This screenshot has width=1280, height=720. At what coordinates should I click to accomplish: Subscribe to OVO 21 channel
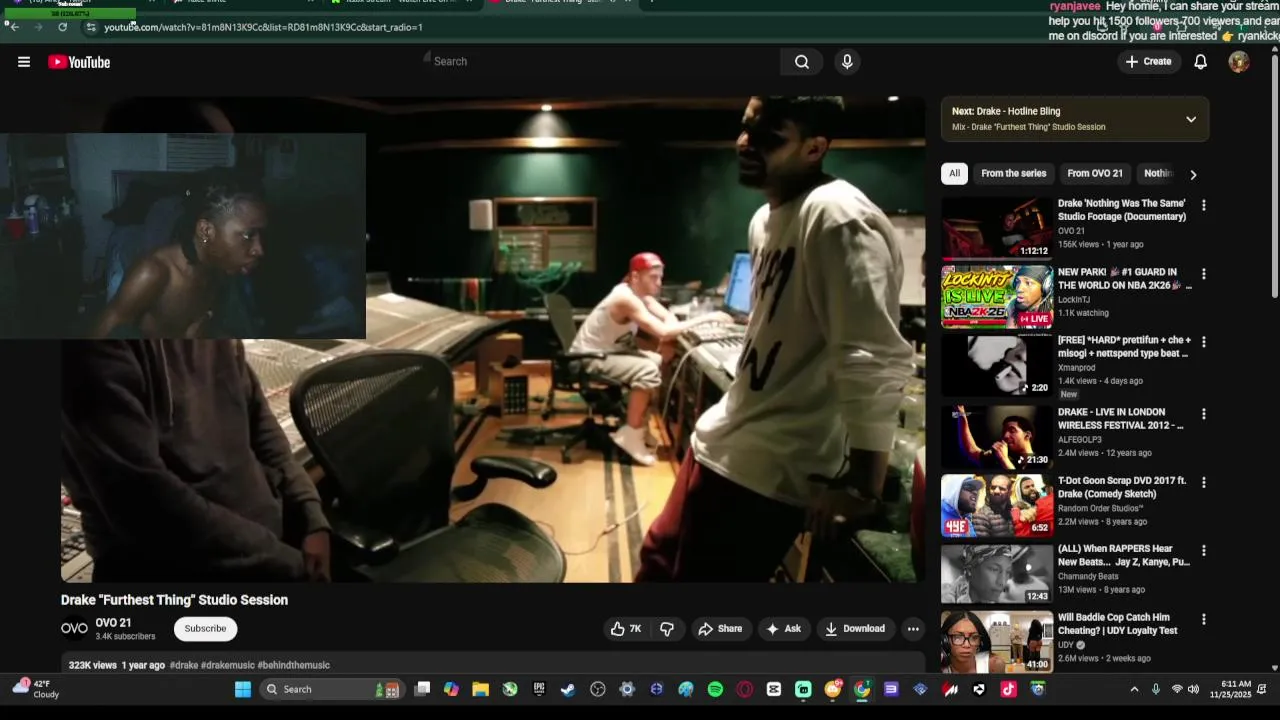(x=205, y=629)
